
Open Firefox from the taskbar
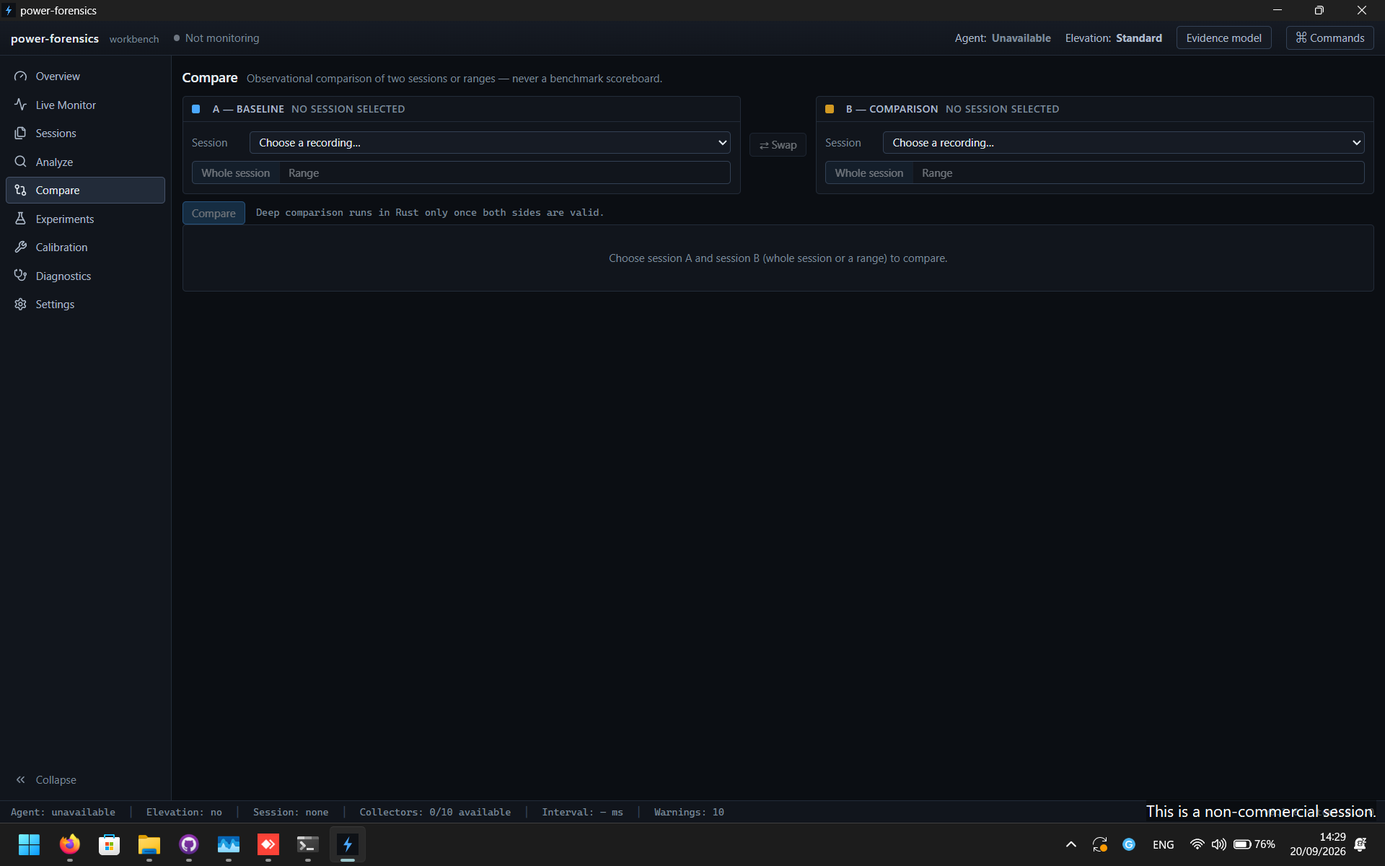pyautogui.click(x=69, y=845)
